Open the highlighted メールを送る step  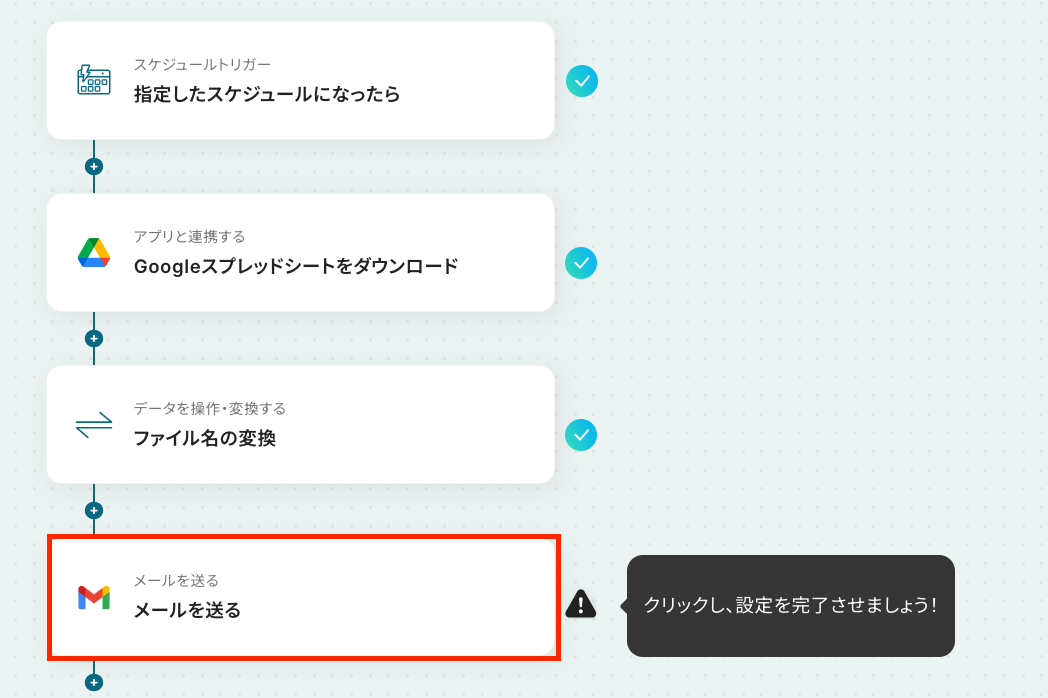(x=303, y=597)
